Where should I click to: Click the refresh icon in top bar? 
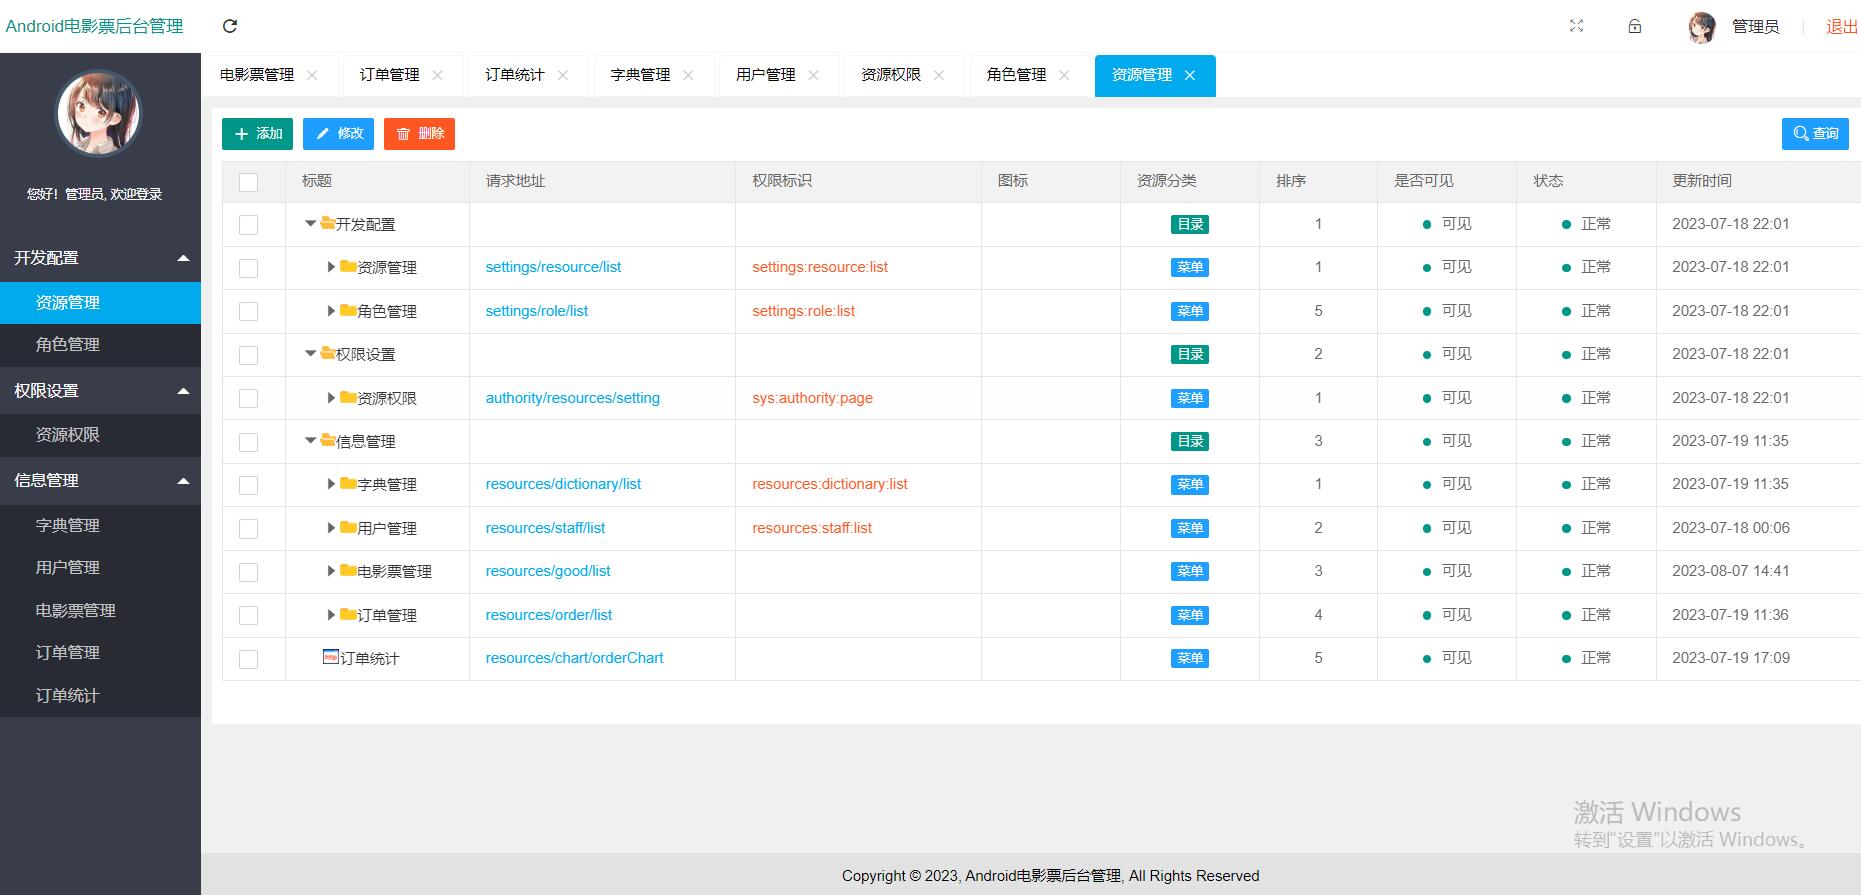click(230, 26)
